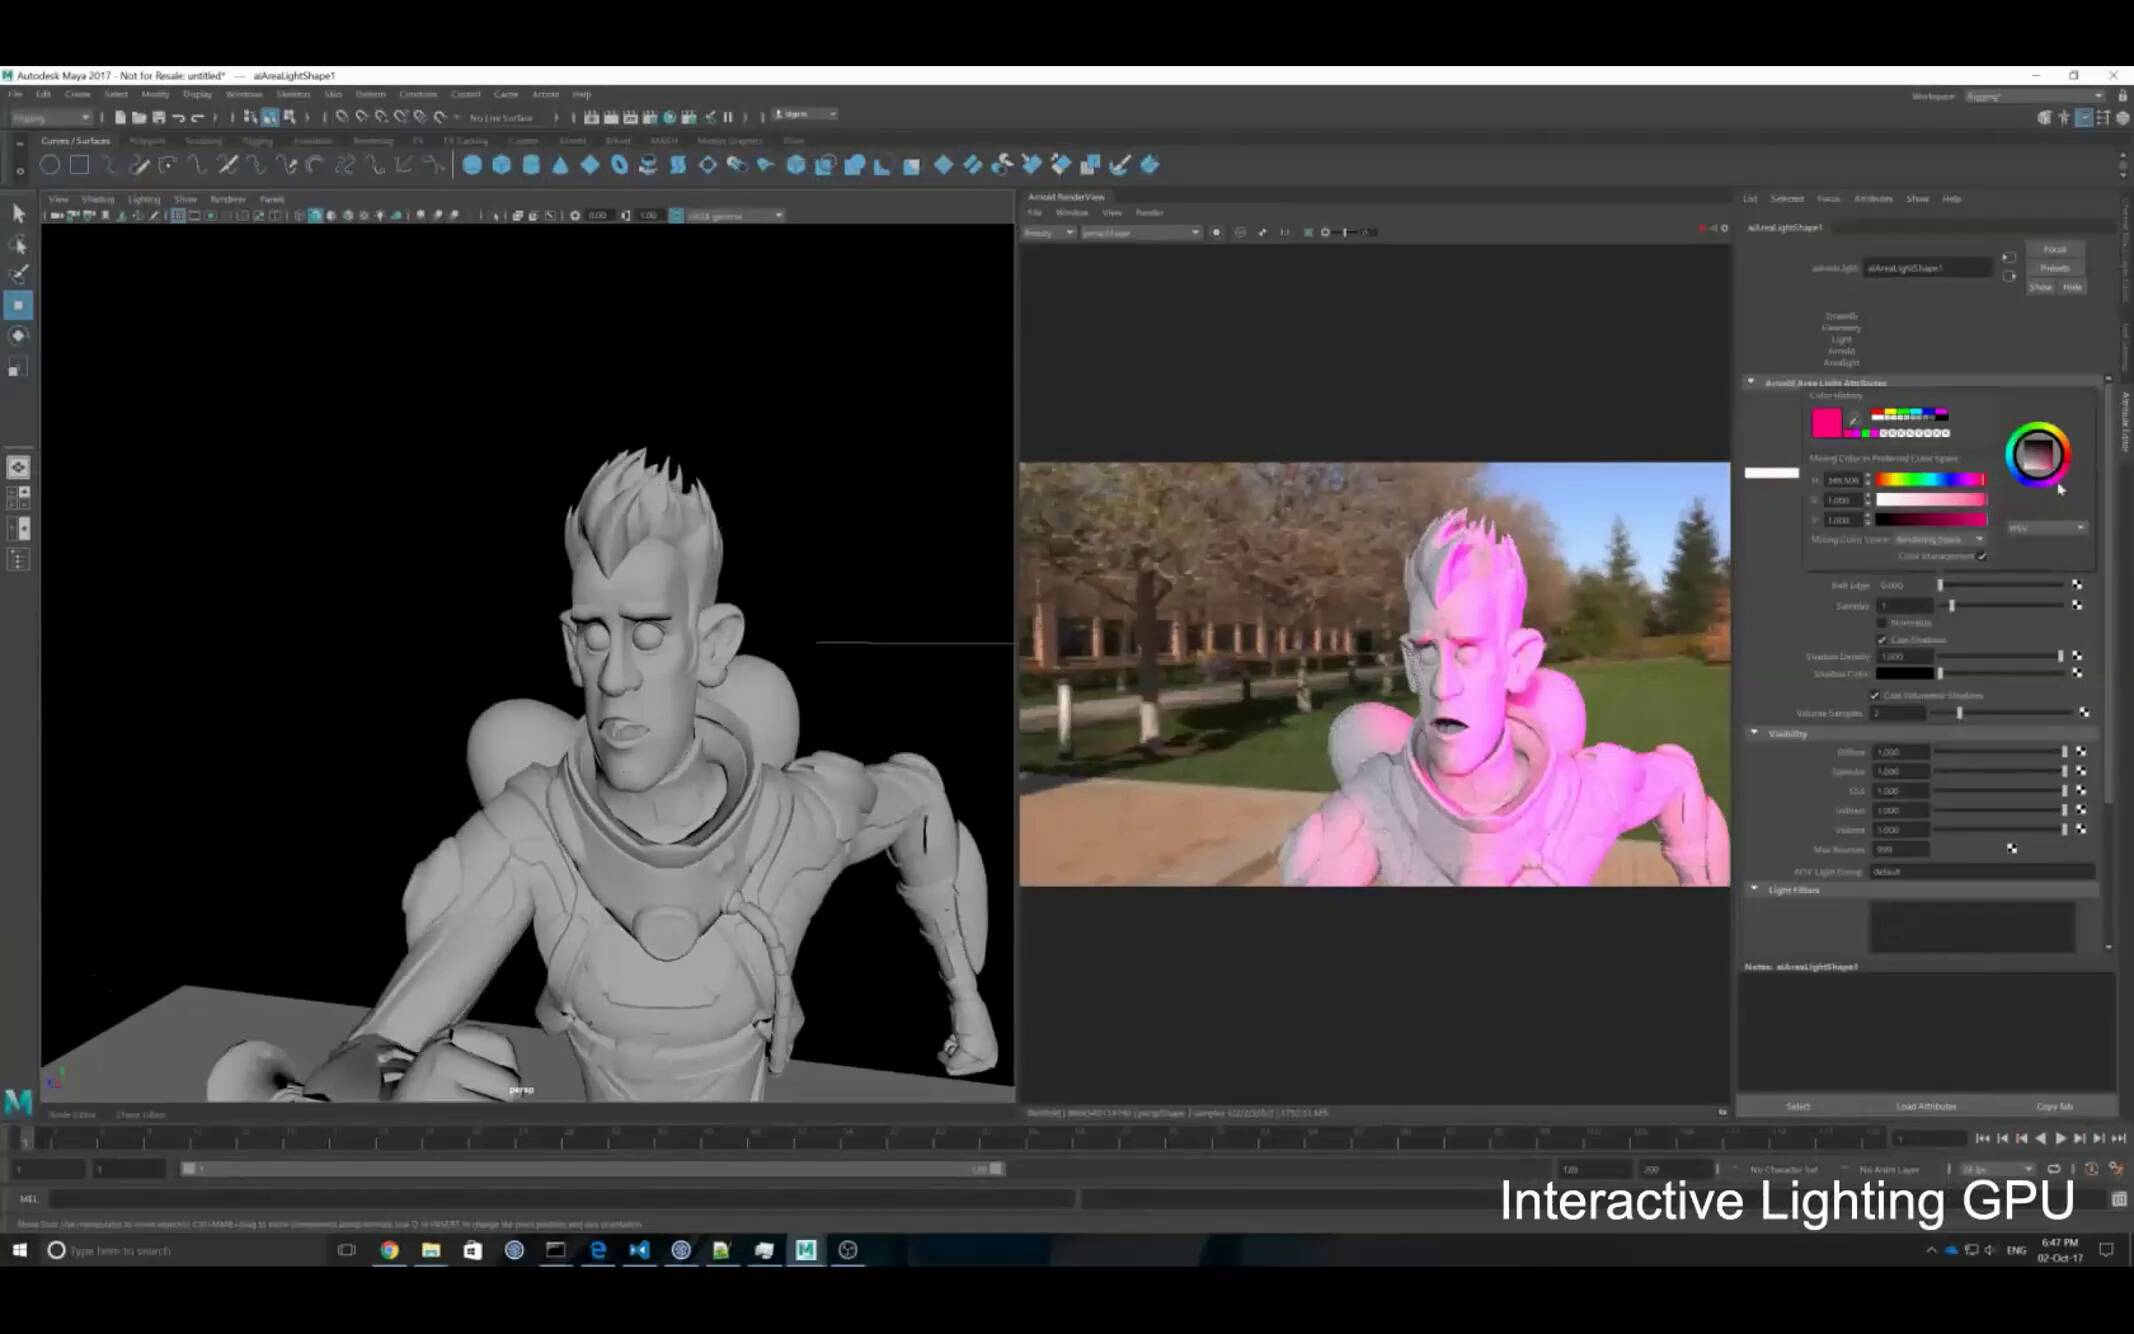Viewport: 2134px width, 1334px height.
Task: Collapse the Visibility section
Action: click(1754, 733)
